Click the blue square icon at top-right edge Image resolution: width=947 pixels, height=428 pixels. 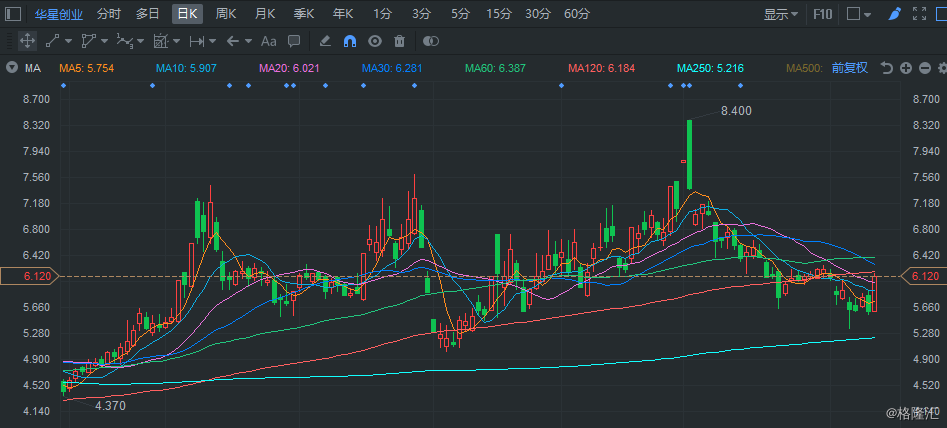[x=942, y=14]
